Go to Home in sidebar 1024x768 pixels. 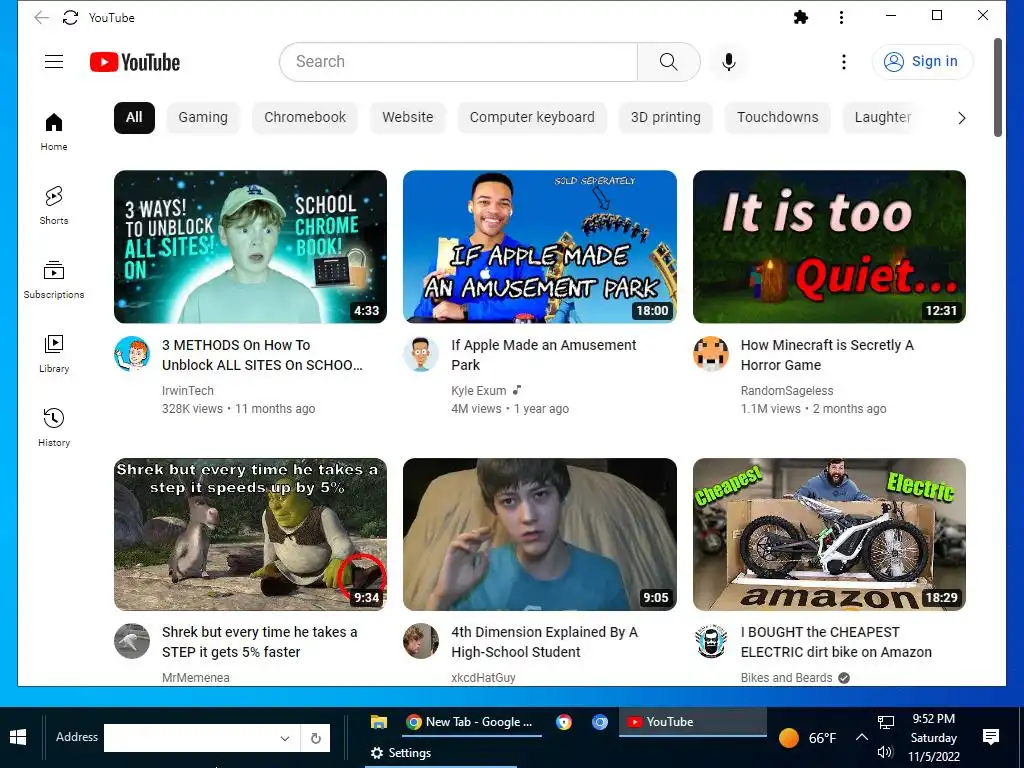pyautogui.click(x=54, y=131)
